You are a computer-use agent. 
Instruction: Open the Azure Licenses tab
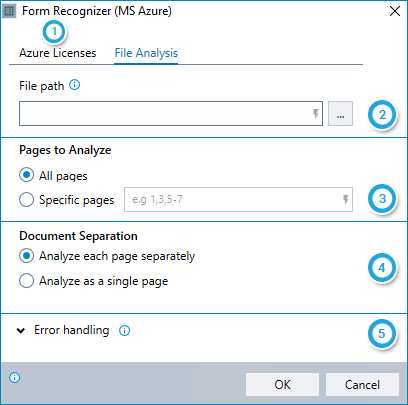coord(57,53)
